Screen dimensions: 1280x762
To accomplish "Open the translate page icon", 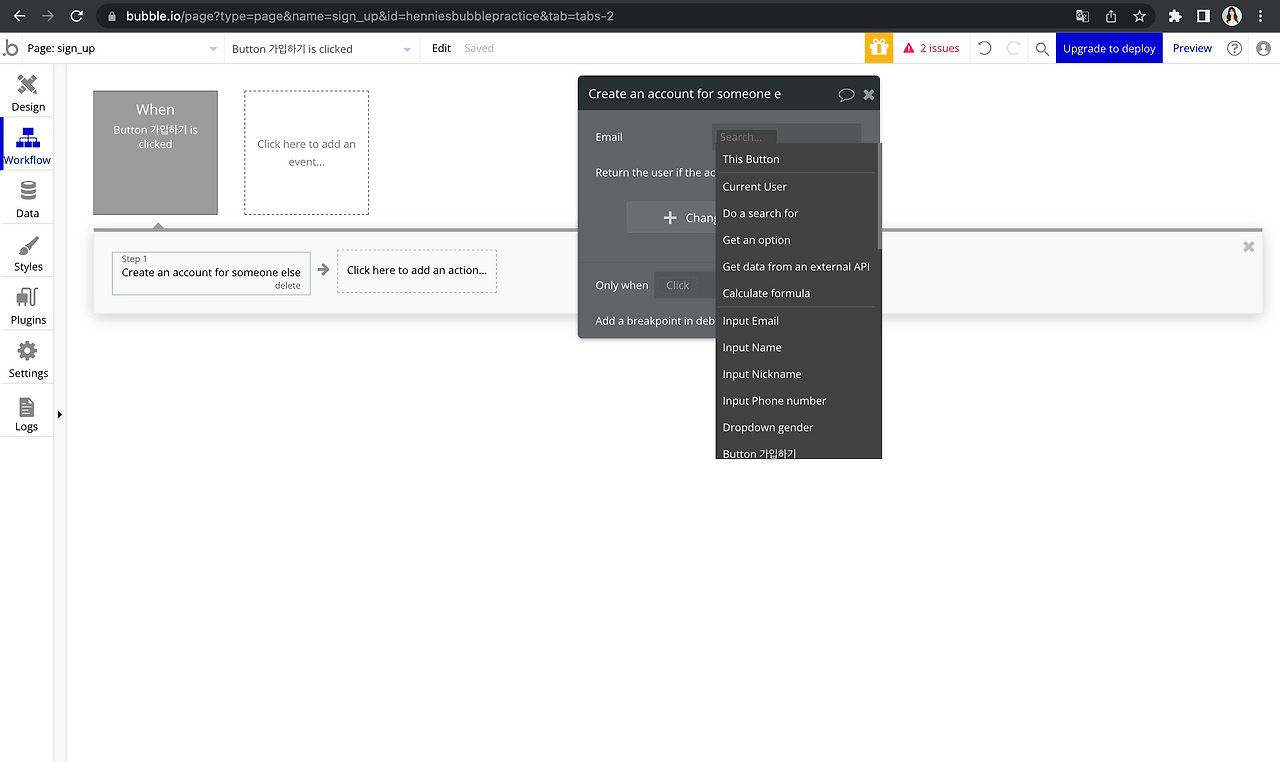I will click(x=1082, y=16).
